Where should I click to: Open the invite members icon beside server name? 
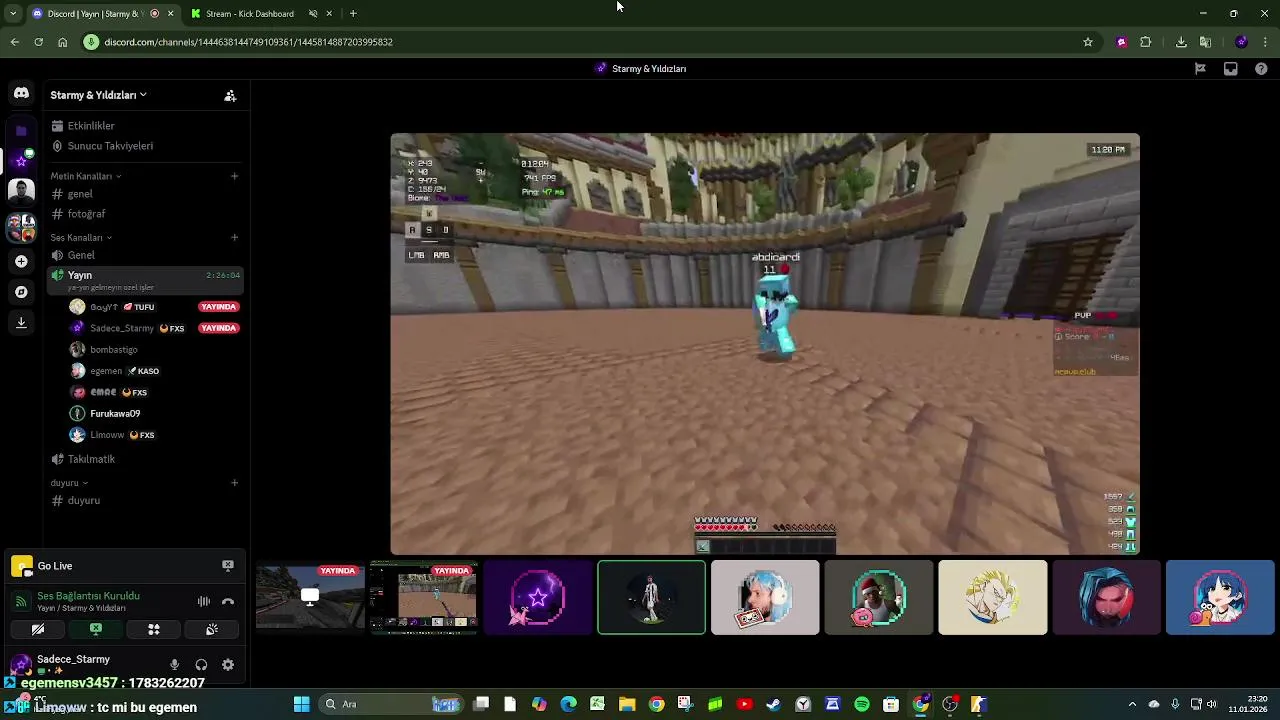(230, 95)
